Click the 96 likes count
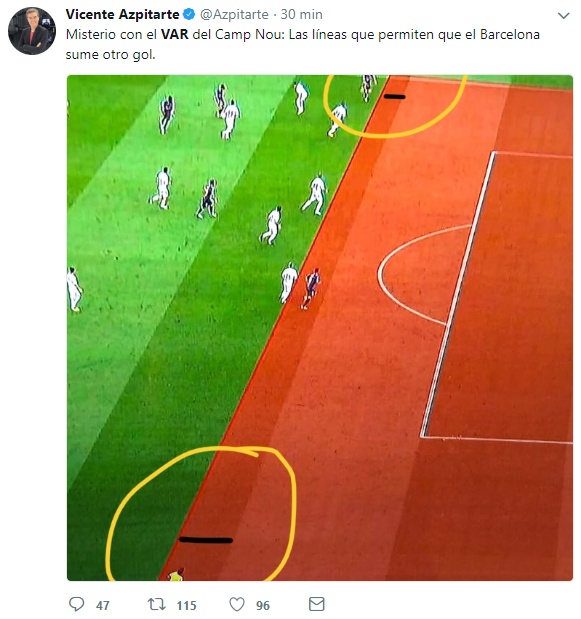 263,605
